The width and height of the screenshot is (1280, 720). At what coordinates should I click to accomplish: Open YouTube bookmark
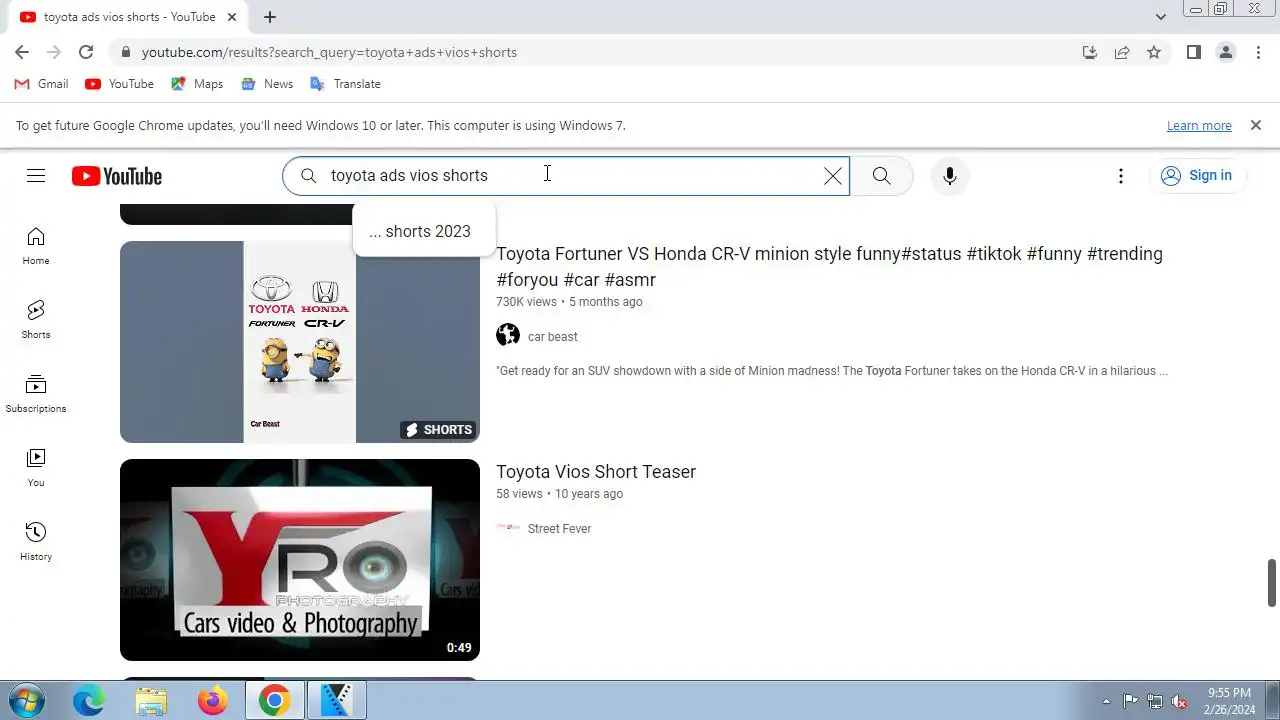click(x=119, y=84)
